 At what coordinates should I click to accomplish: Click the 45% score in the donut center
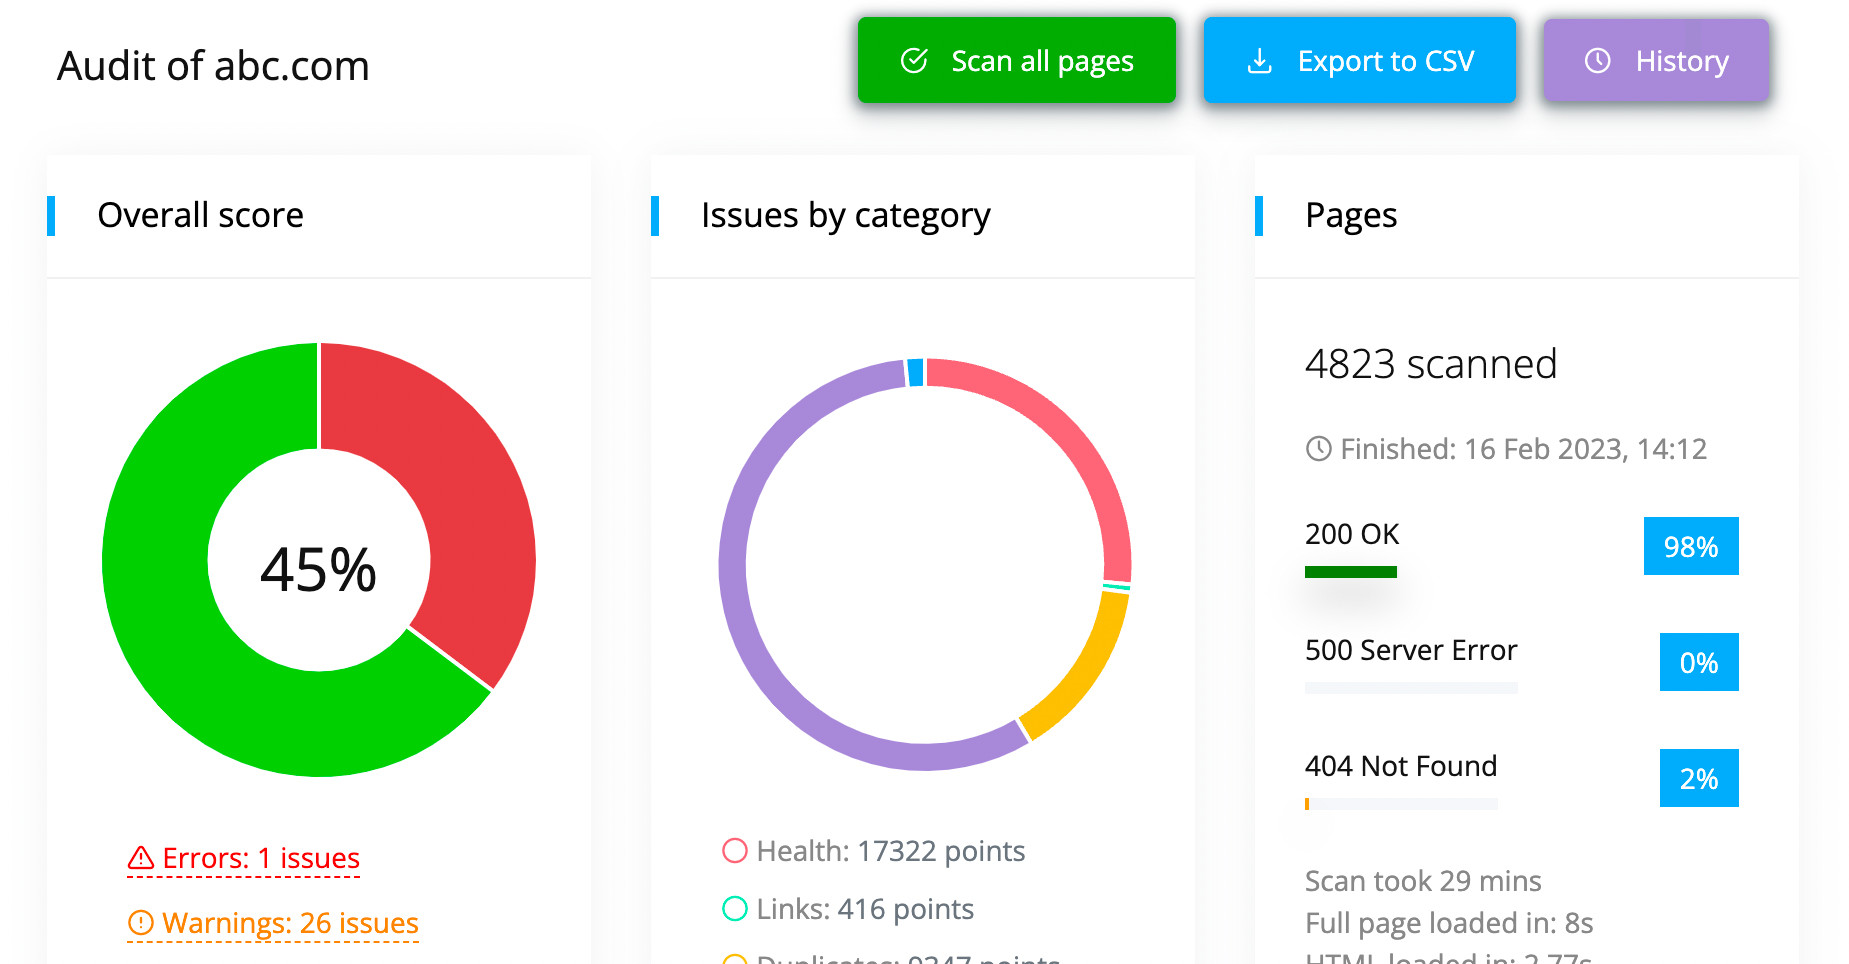tap(319, 568)
